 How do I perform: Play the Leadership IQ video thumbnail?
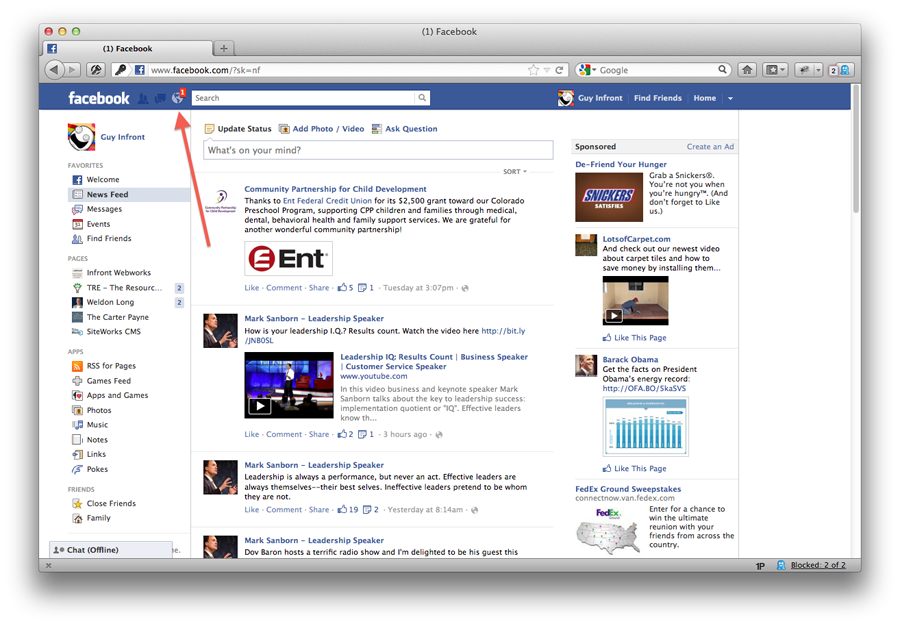tap(289, 385)
